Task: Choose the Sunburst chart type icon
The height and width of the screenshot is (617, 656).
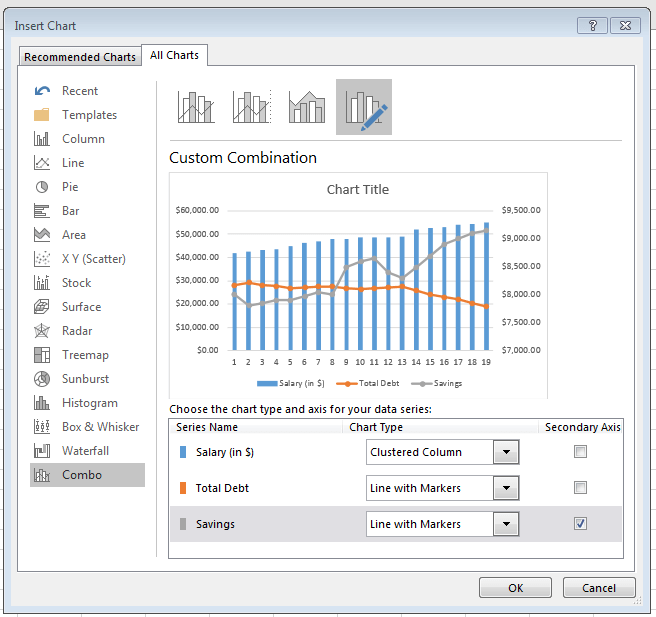Action: pyautogui.click(x=42, y=379)
